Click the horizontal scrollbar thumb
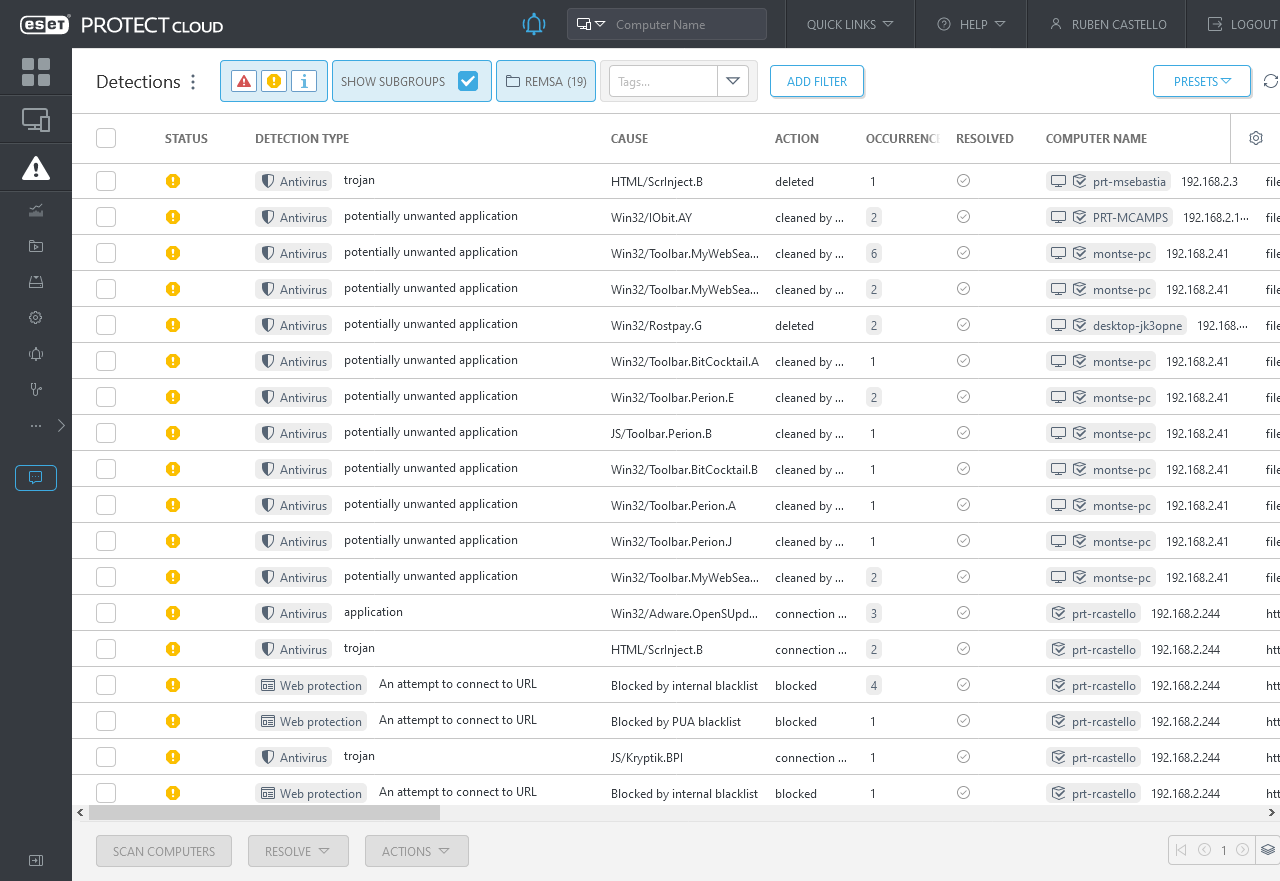The height and width of the screenshot is (881, 1280). pyautogui.click(x=264, y=813)
